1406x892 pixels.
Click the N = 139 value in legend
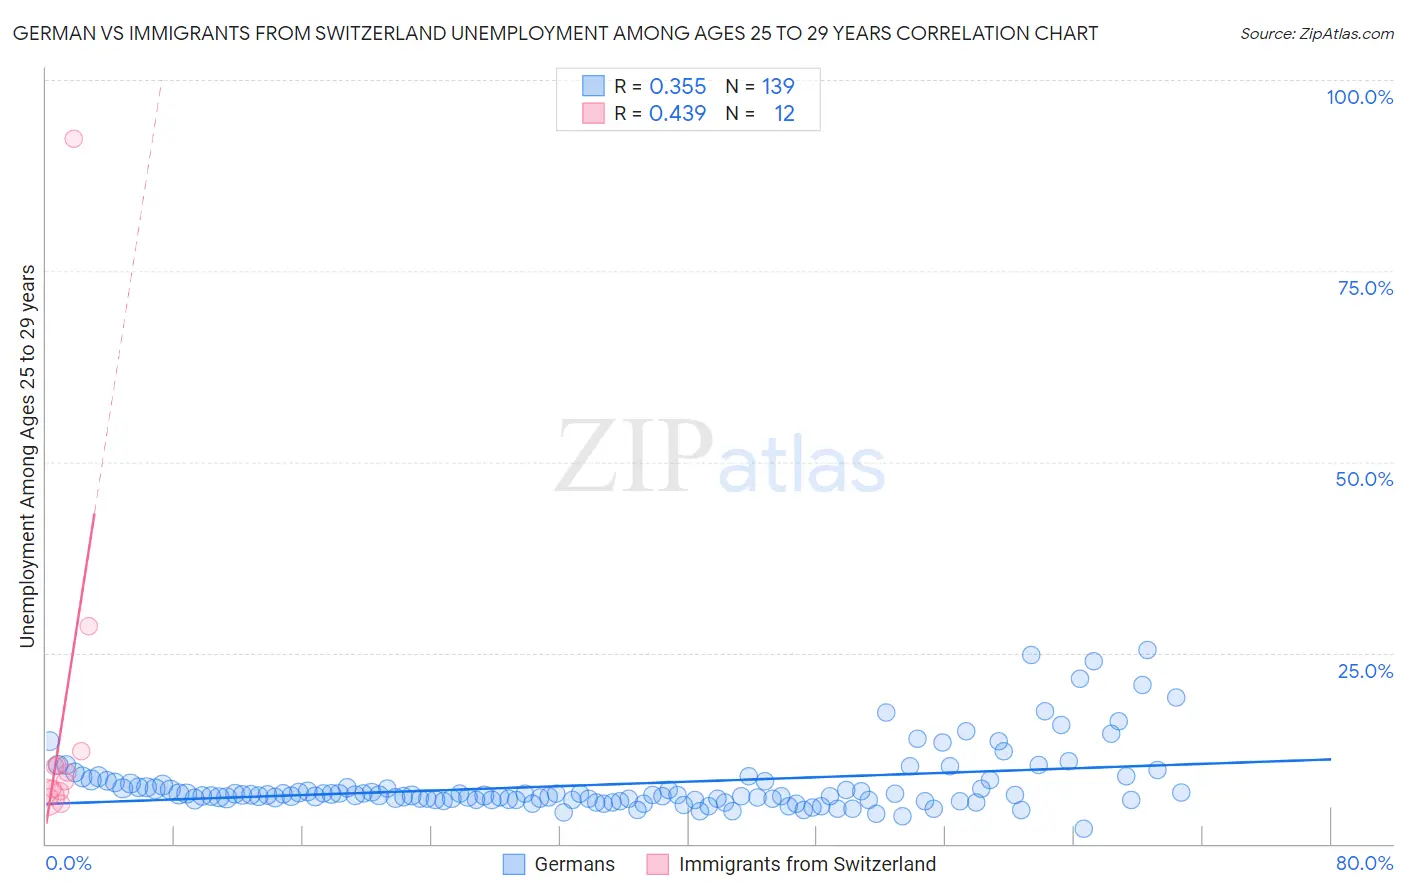coord(760,86)
